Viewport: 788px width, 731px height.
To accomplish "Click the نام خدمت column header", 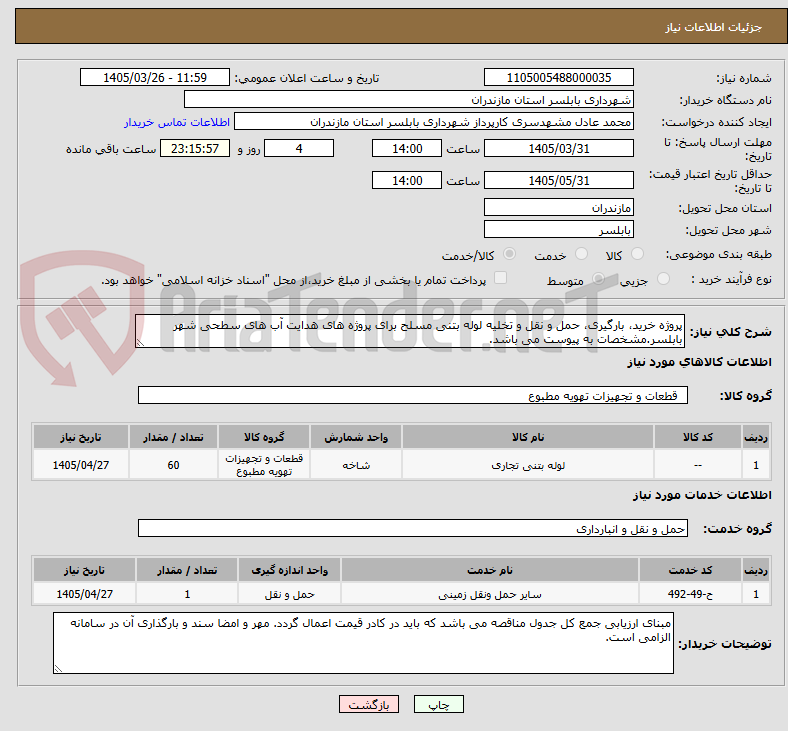I will pos(490,570).
